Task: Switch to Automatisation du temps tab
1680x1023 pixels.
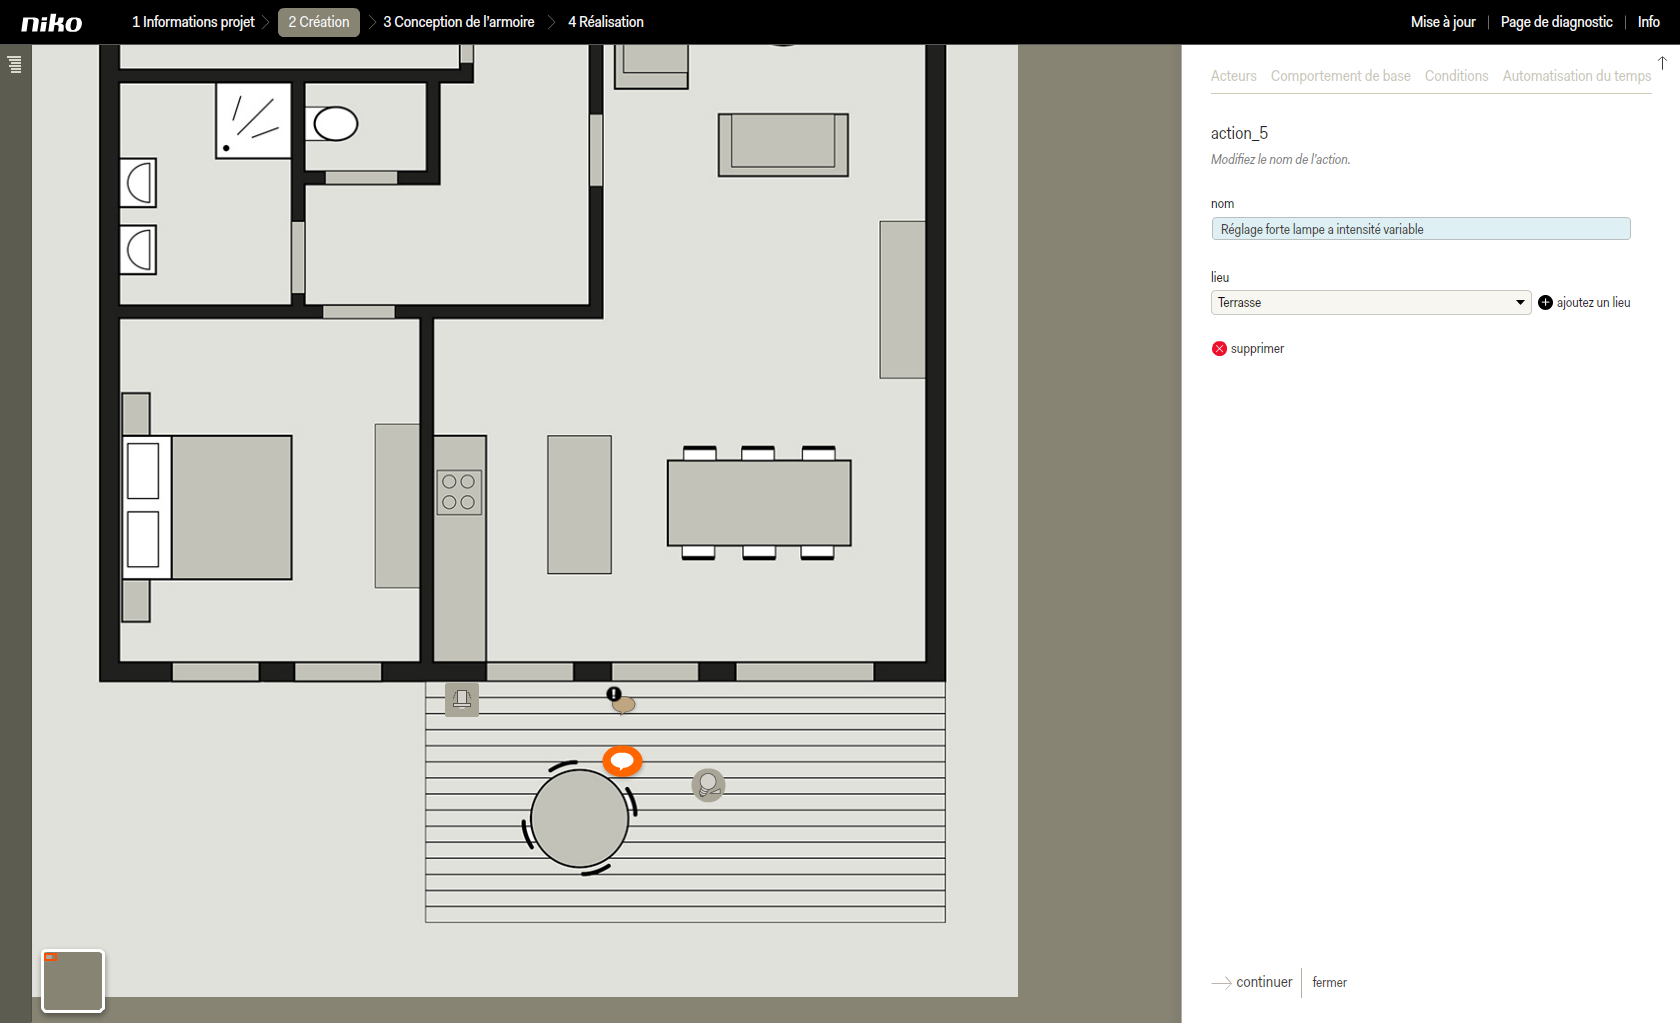Action: coord(1576,76)
